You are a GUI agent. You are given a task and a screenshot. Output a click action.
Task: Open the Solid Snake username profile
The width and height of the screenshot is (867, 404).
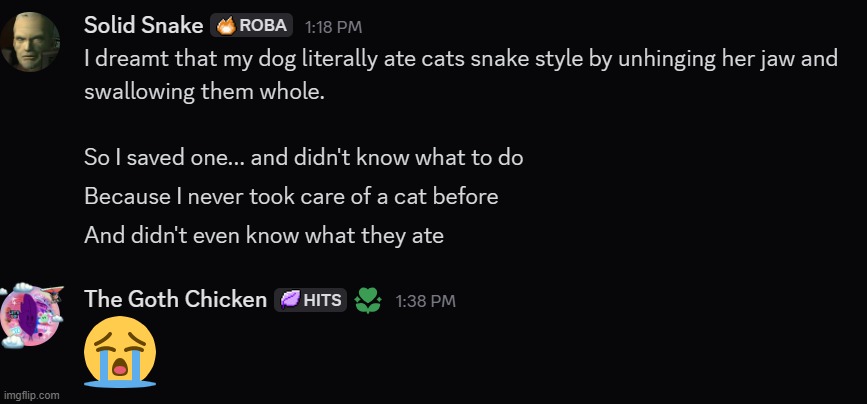pyautogui.click(x=144, y=25)
